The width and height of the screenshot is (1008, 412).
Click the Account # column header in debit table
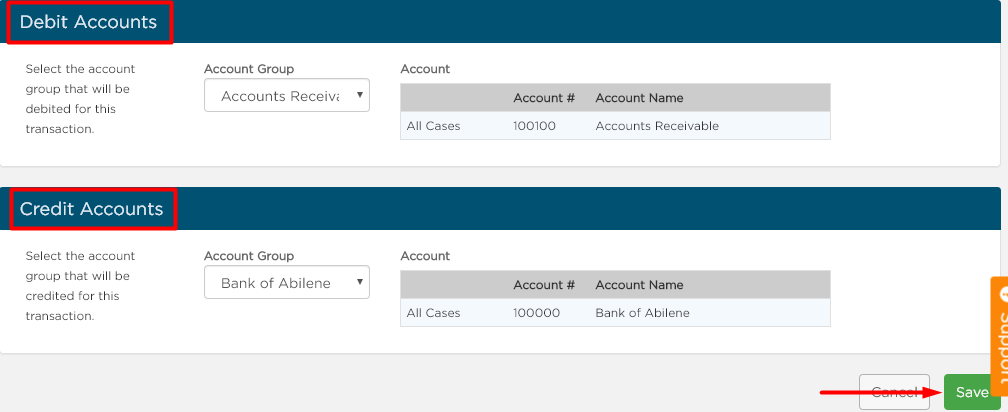pos(544,98)
